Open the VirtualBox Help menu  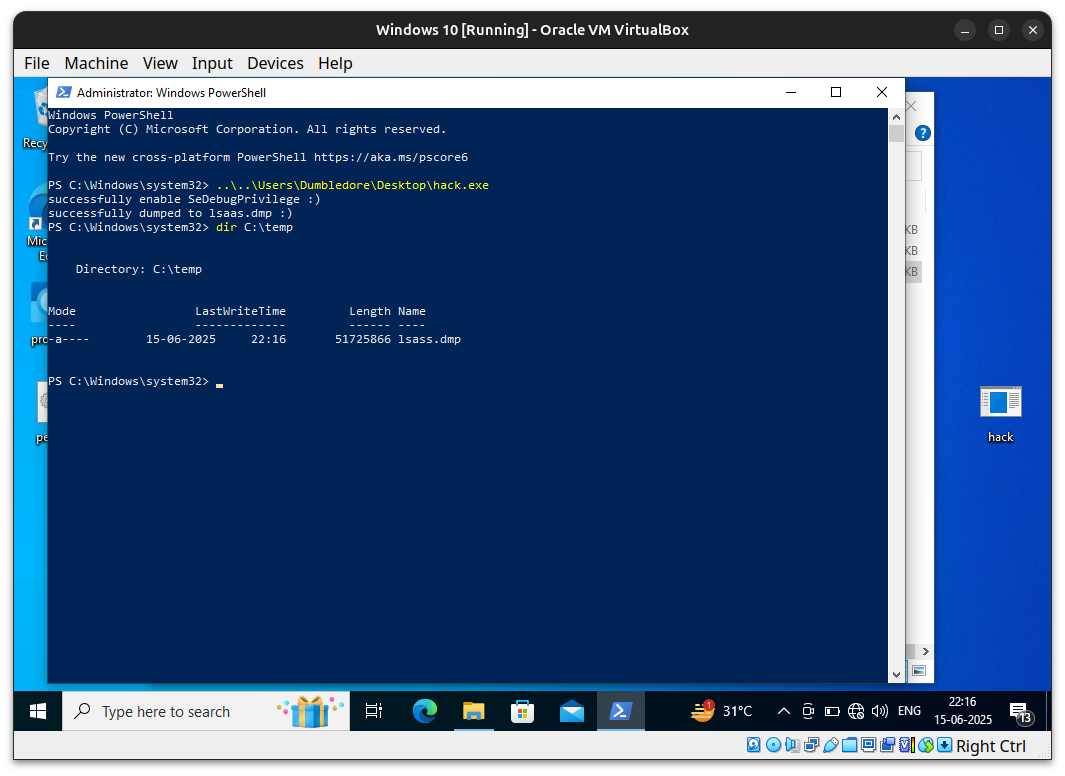click(x=336, y=63)
